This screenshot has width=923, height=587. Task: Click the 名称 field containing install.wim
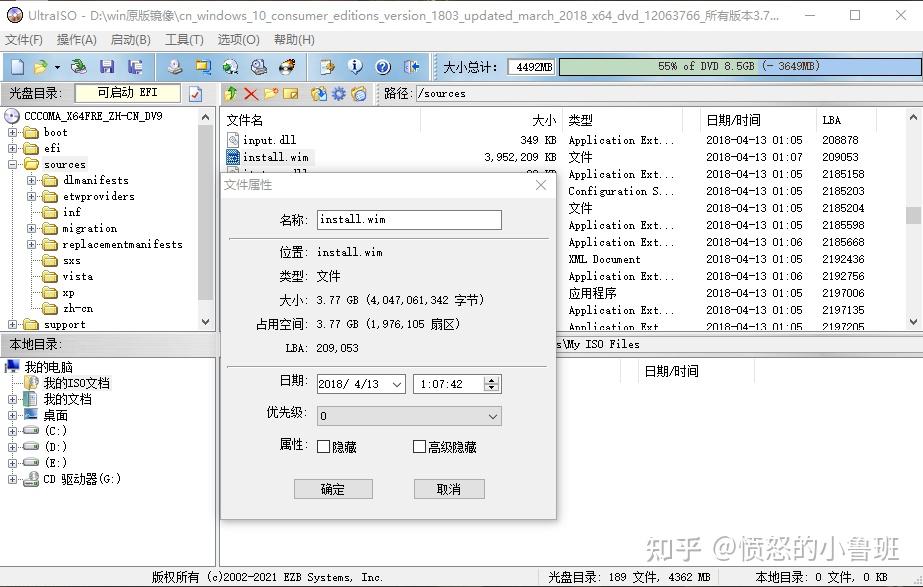(409, 220)
